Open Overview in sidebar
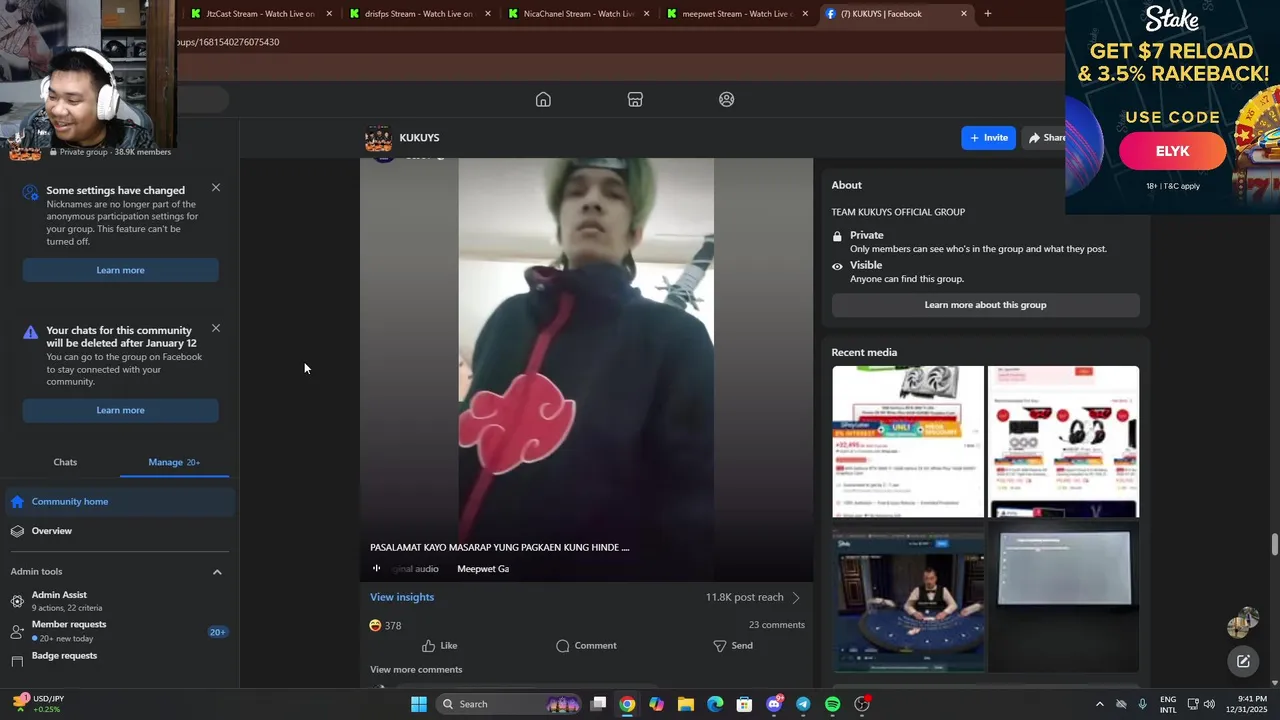 tap(118, 531)
